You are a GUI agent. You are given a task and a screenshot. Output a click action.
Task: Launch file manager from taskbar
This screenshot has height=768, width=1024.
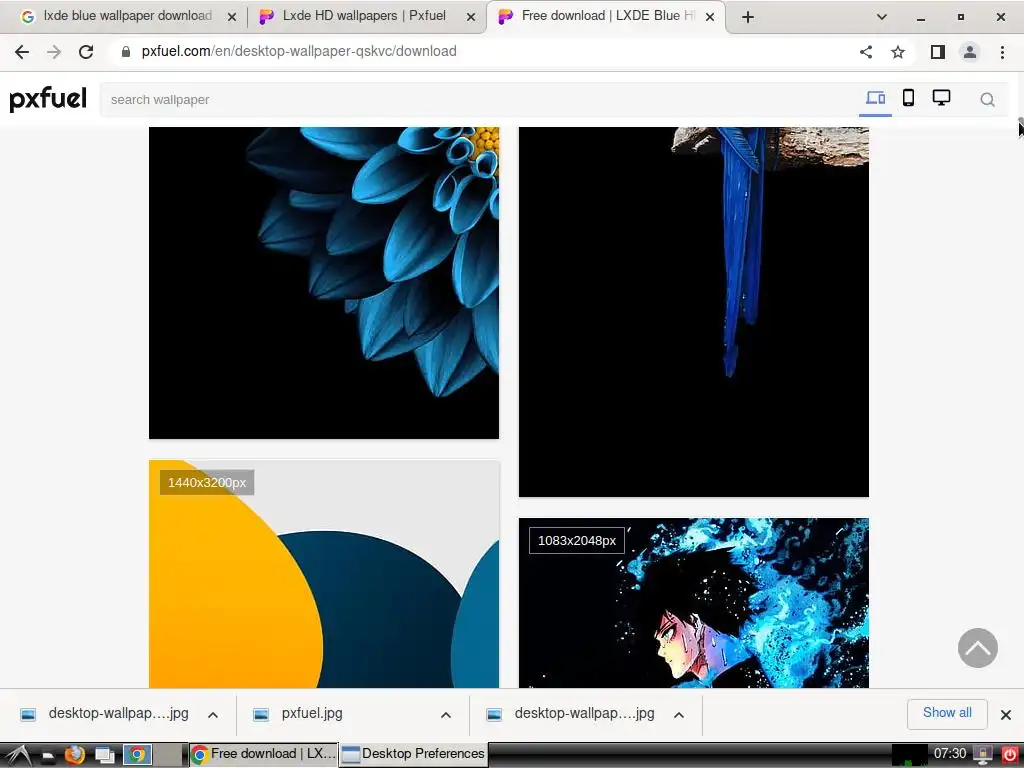click(48, 756)
